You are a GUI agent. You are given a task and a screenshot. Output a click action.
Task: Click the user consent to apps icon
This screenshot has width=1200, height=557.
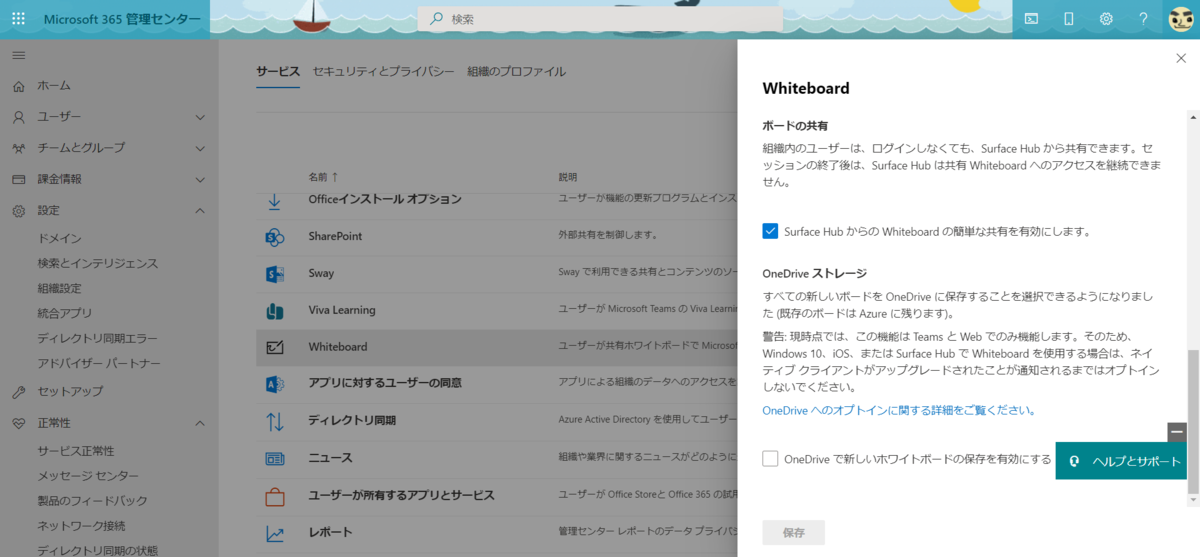275,383
